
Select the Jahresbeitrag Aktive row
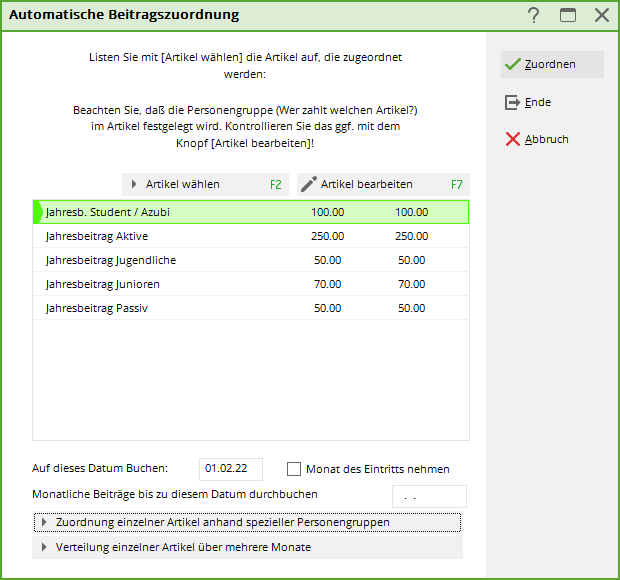point(250,236)
